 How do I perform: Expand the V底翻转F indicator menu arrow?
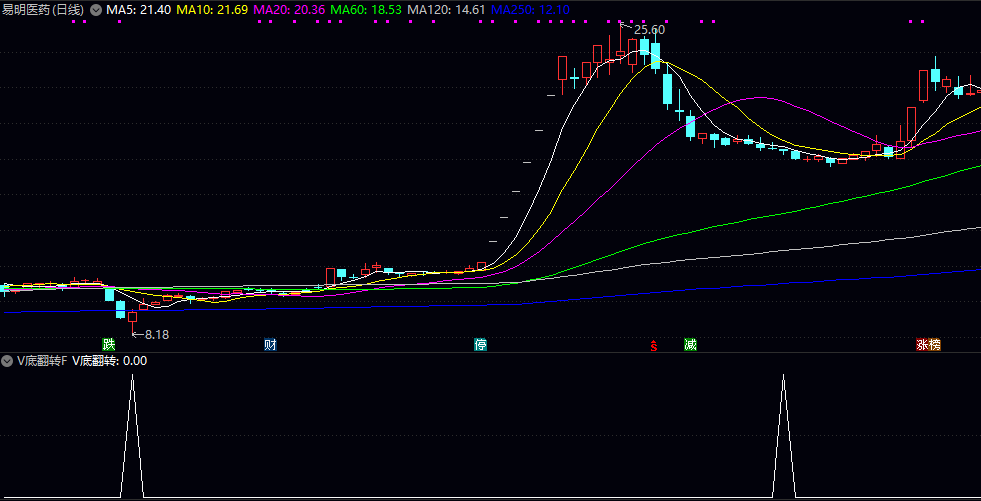(8, 361)
